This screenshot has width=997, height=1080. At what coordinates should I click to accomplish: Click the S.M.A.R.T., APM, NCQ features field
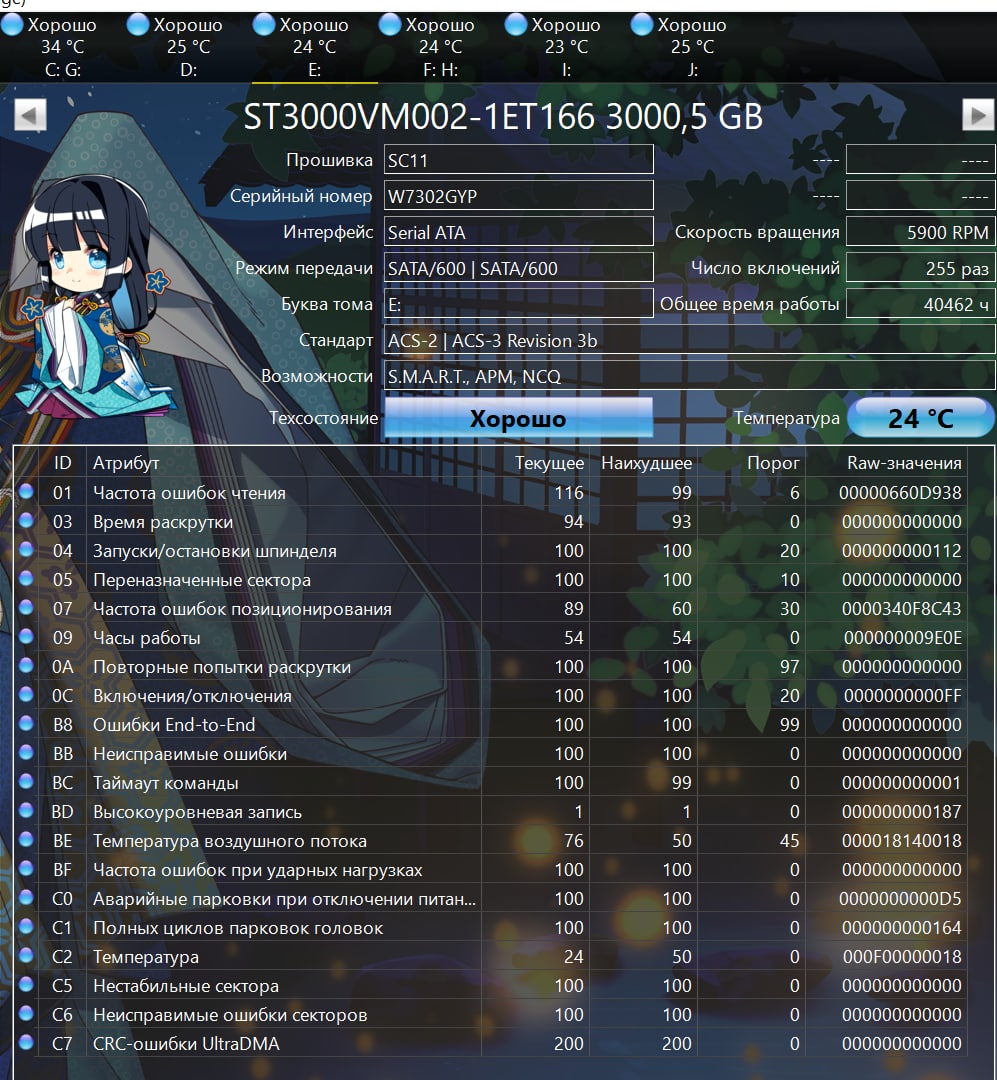coord(689,376)
